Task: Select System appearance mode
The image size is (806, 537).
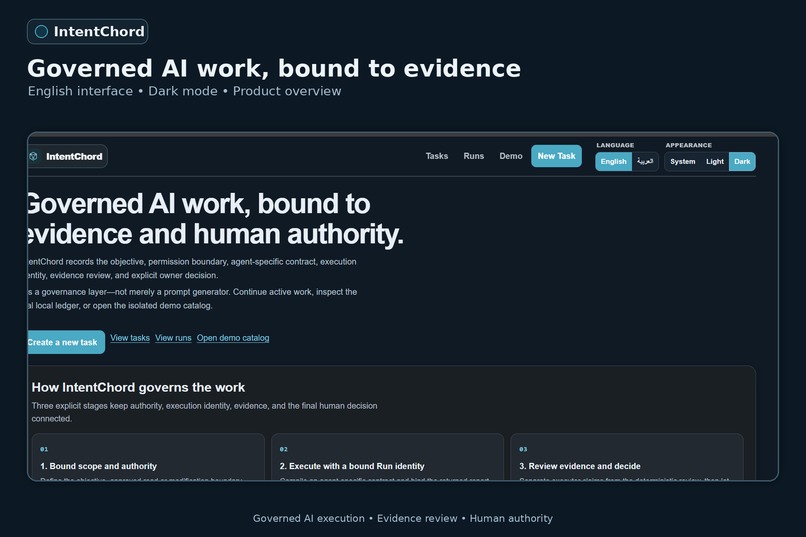Action: coord(683,161)
